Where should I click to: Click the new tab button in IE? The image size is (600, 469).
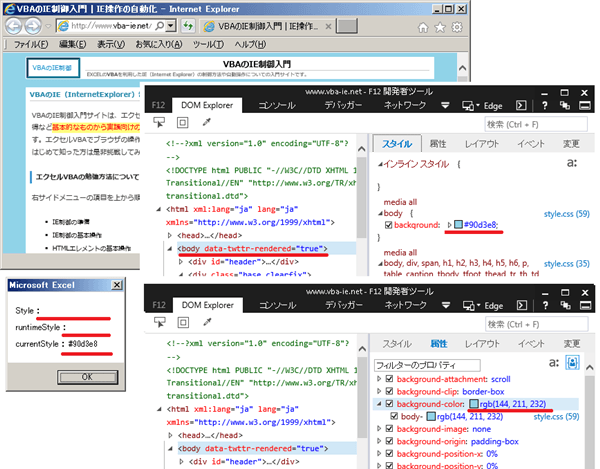click(347, 26)
